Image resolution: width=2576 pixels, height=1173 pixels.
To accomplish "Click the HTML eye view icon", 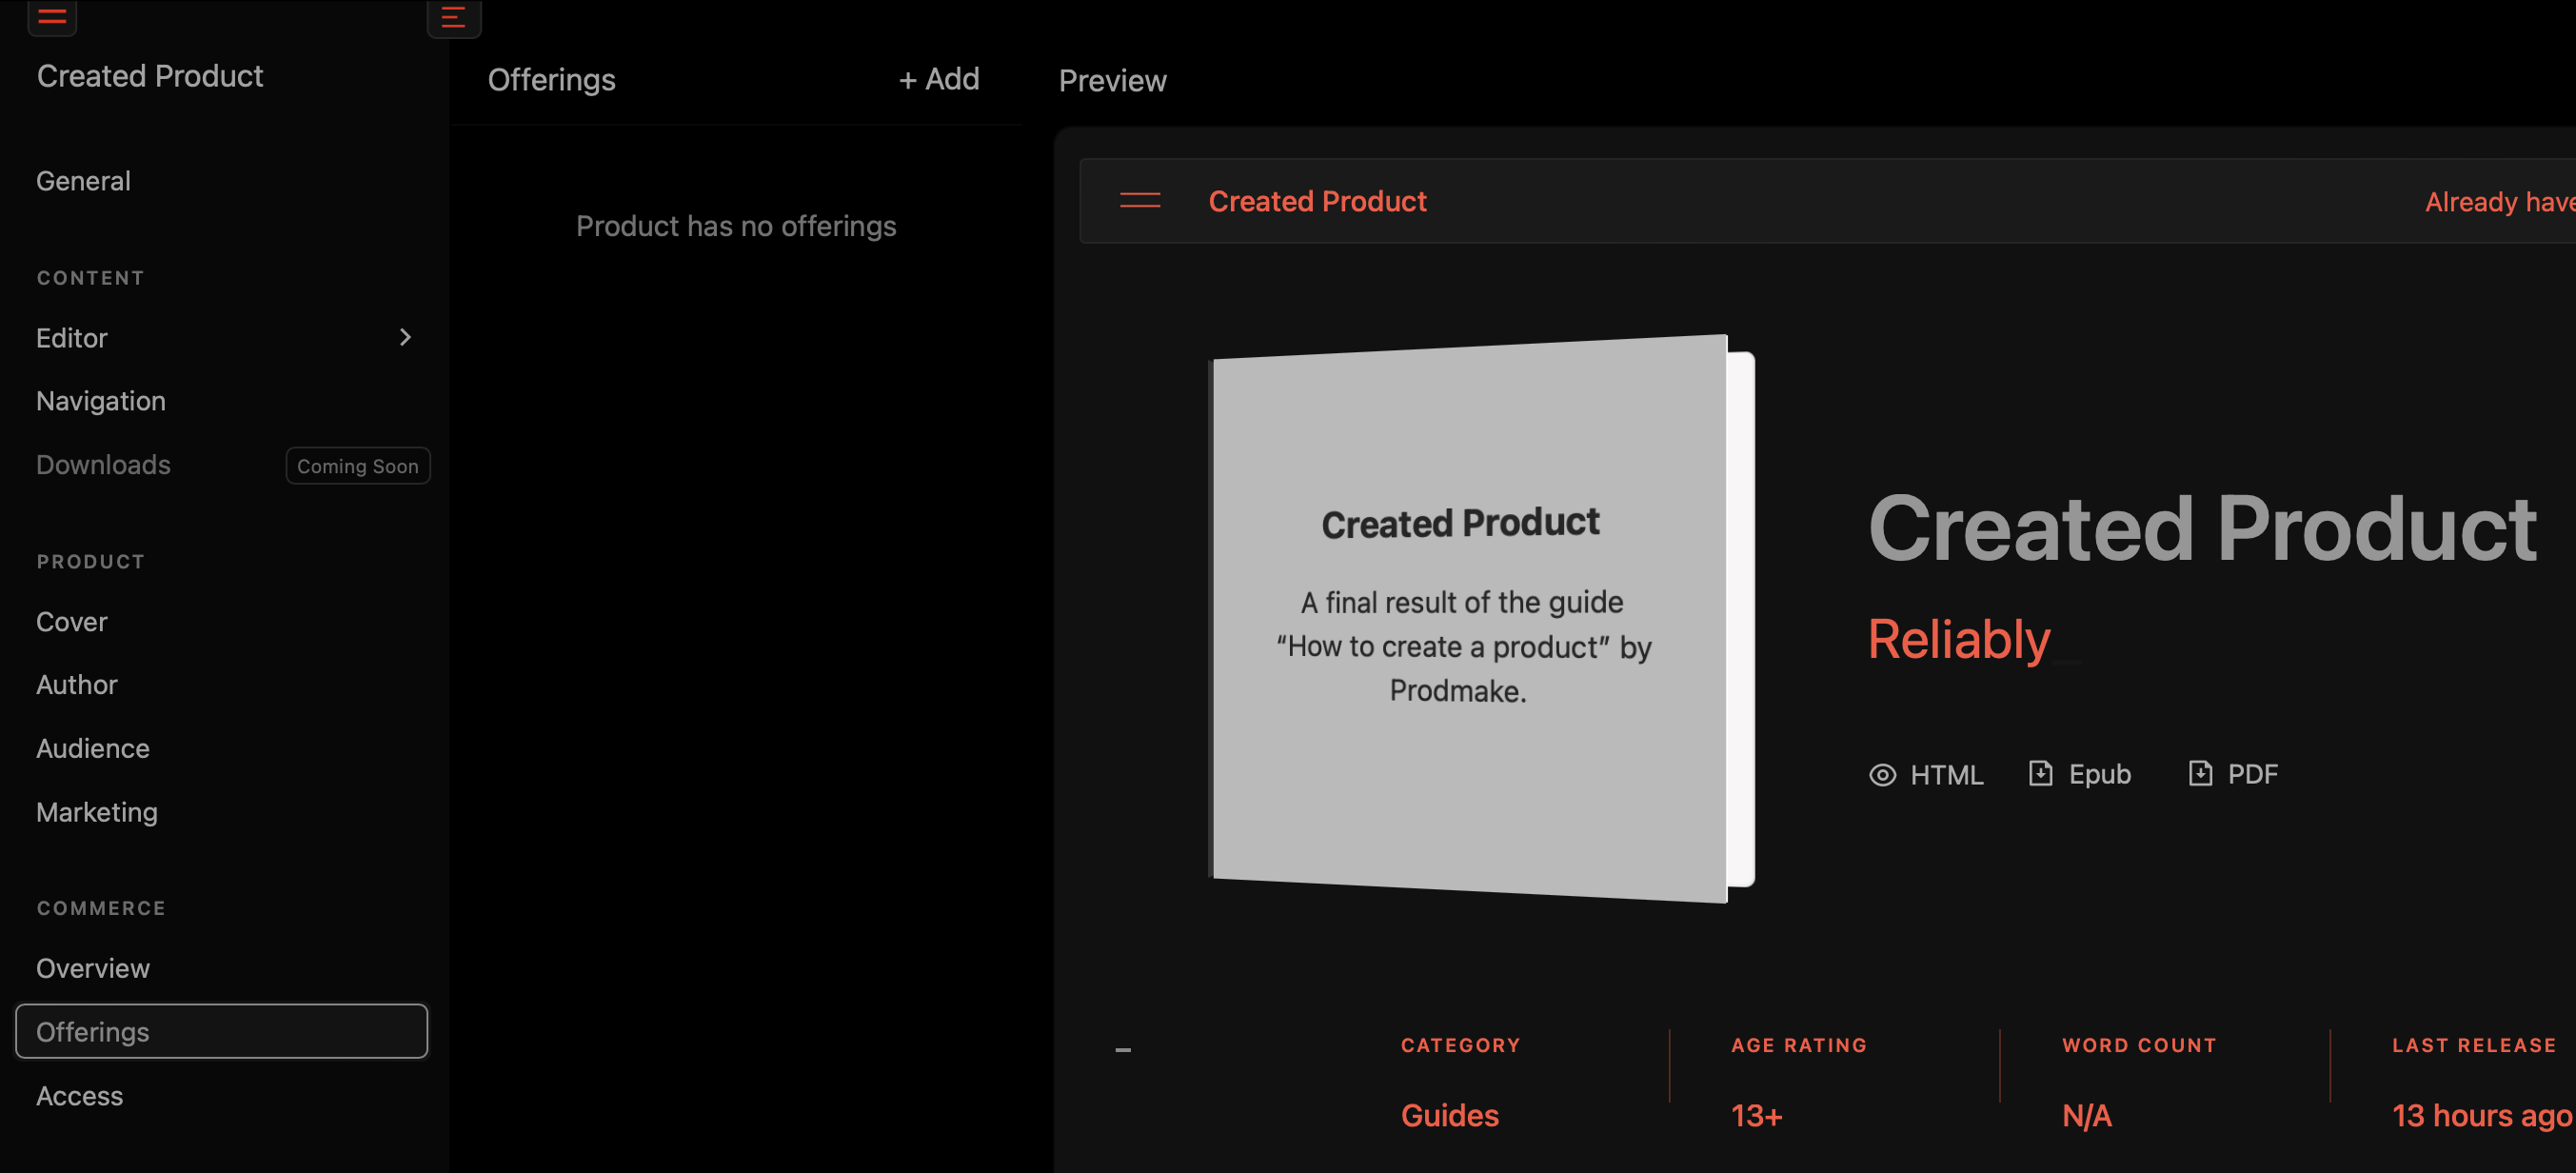I will tap(1882, 775).
